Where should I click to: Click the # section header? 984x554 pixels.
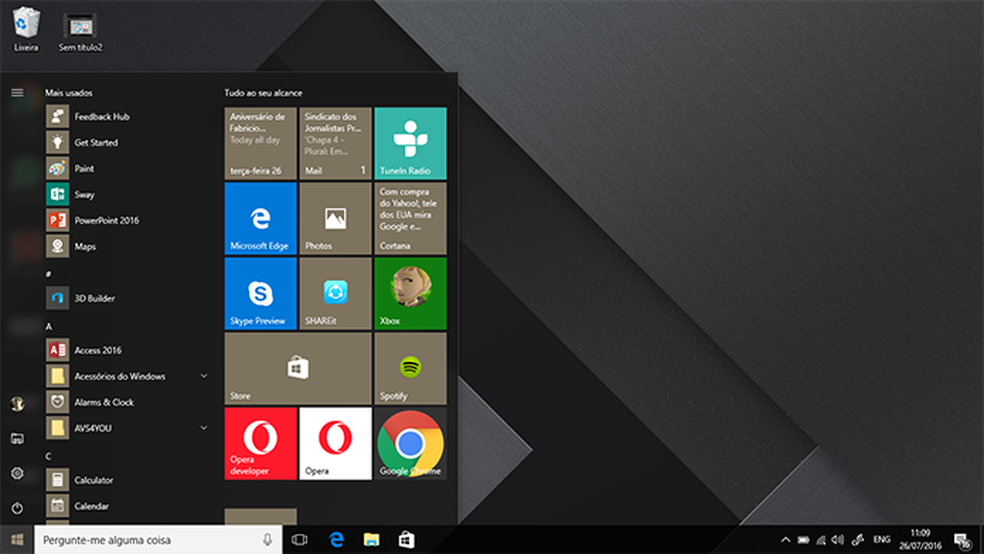click(48, 274)
